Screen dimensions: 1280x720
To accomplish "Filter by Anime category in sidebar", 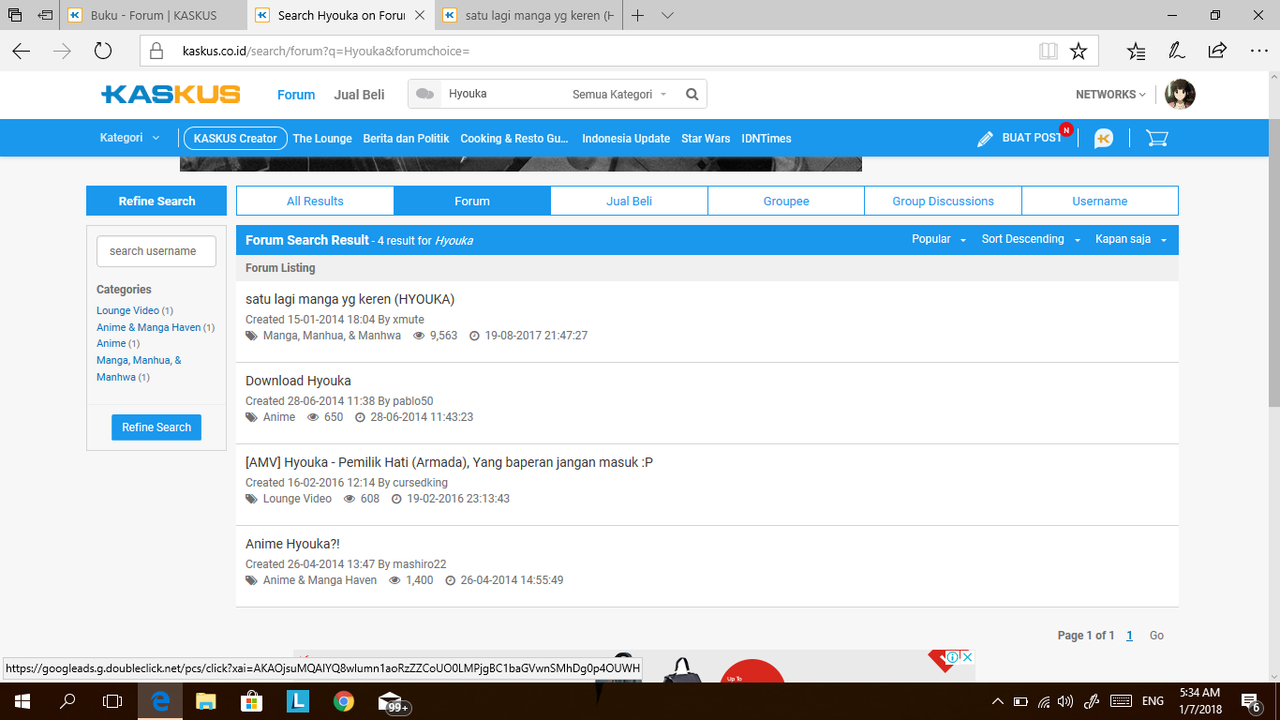I will (111, 343).
